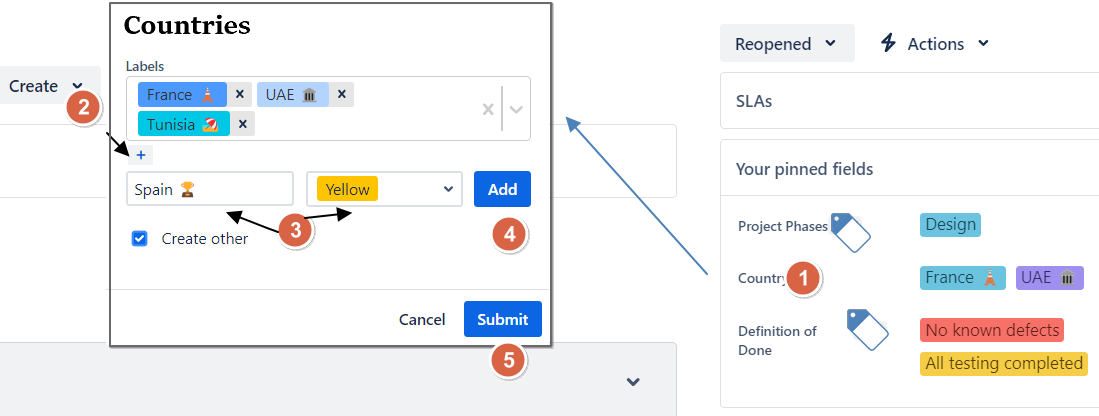Remove the France label chip
Image resolution: width=1099 pixels, height=416 pixels.
(x=240, y=95)
